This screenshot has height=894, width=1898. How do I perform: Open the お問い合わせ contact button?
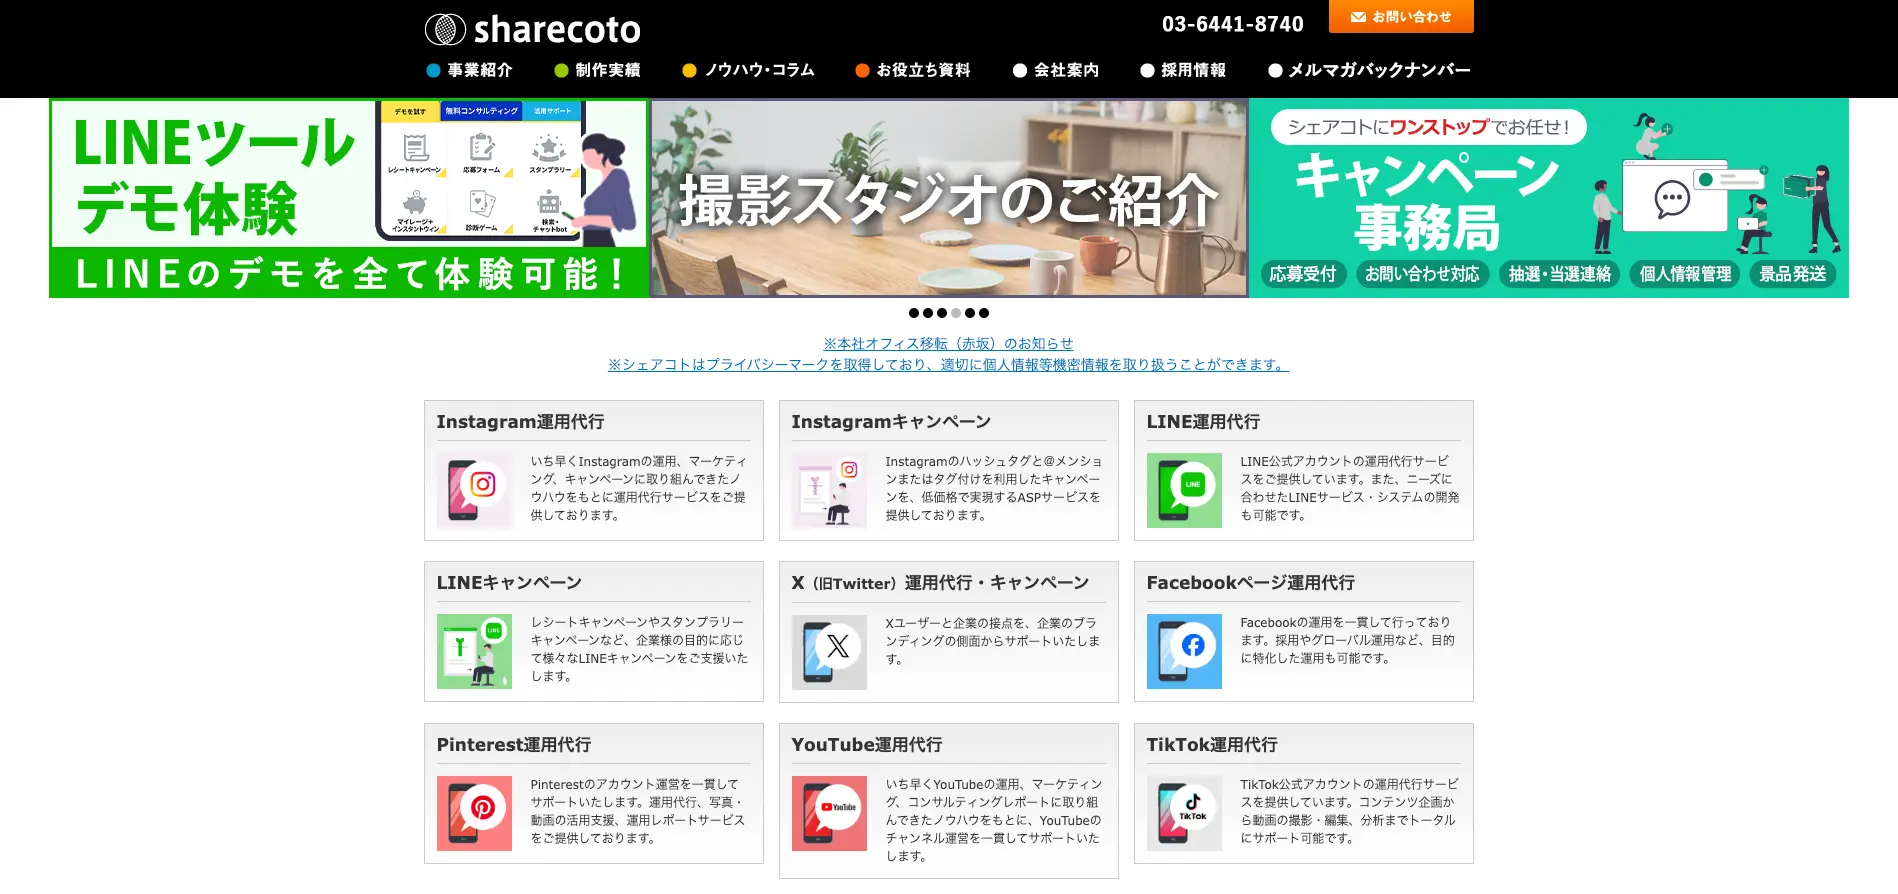(x=1401, y=17)
